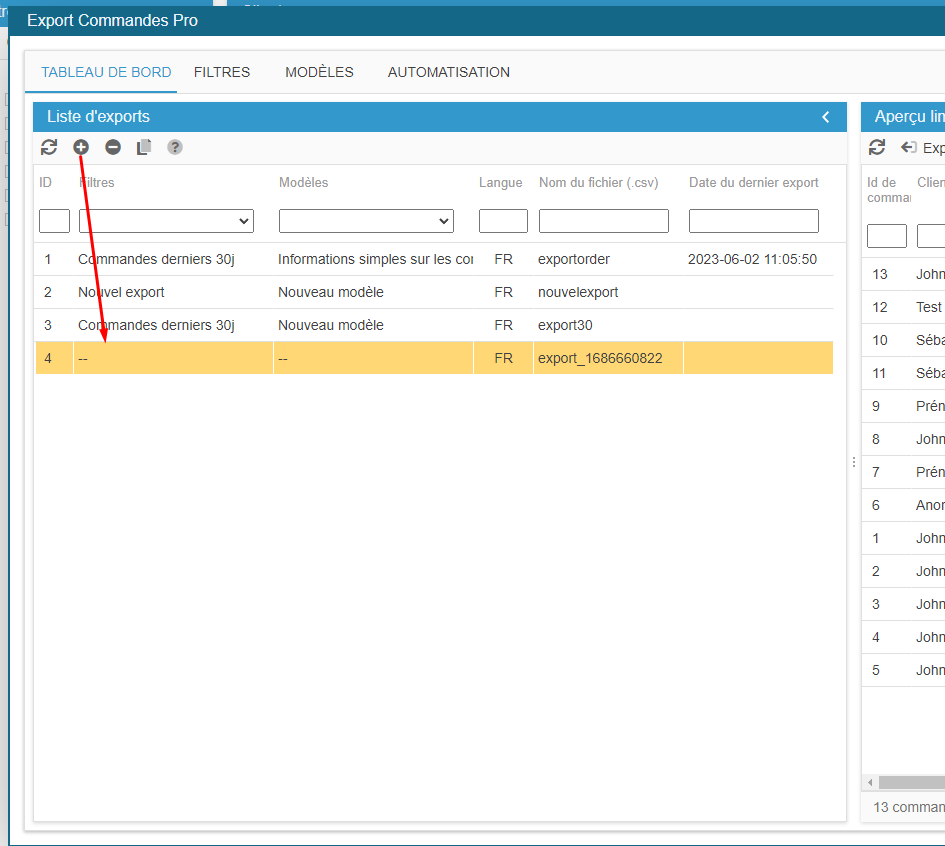Switch to the FILTRES tab

[222, 72]
